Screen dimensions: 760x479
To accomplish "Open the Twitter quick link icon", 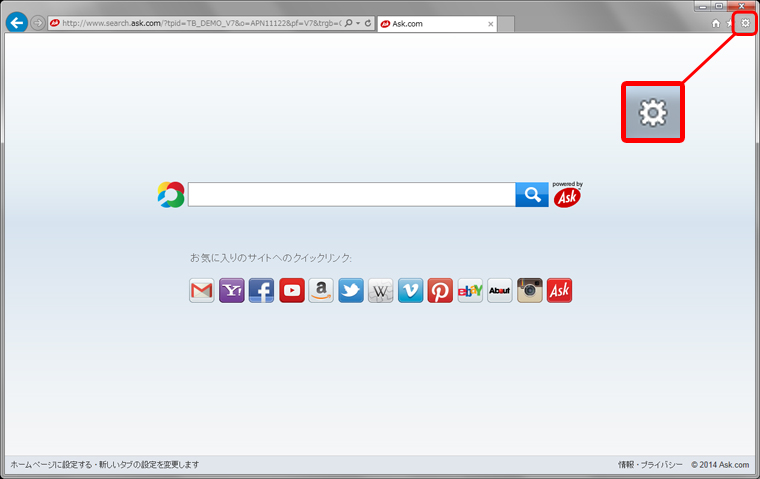I will click(351, 290).
